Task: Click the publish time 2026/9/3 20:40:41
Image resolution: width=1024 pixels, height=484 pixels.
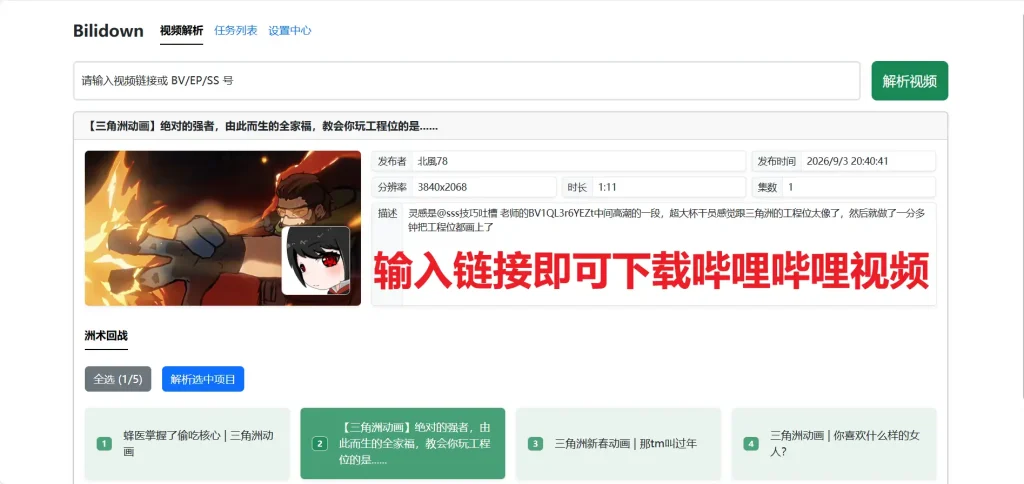Action: [x=848, y=161]
